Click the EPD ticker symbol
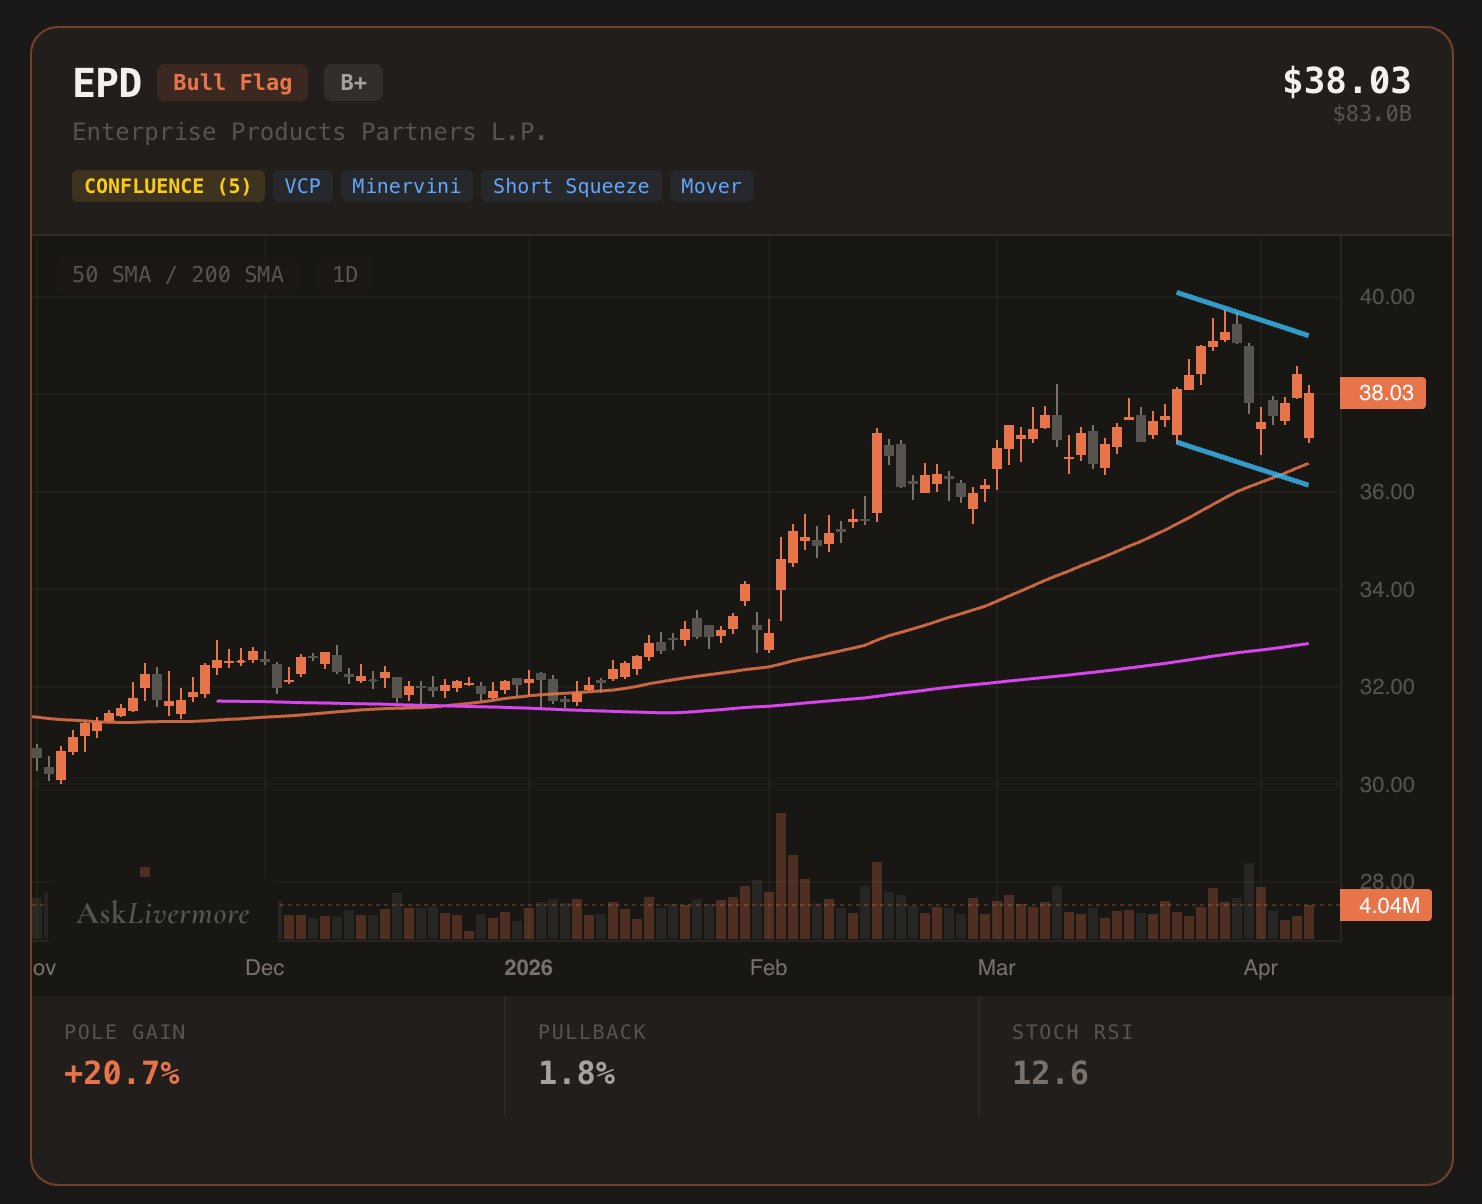 click(107, 82)
